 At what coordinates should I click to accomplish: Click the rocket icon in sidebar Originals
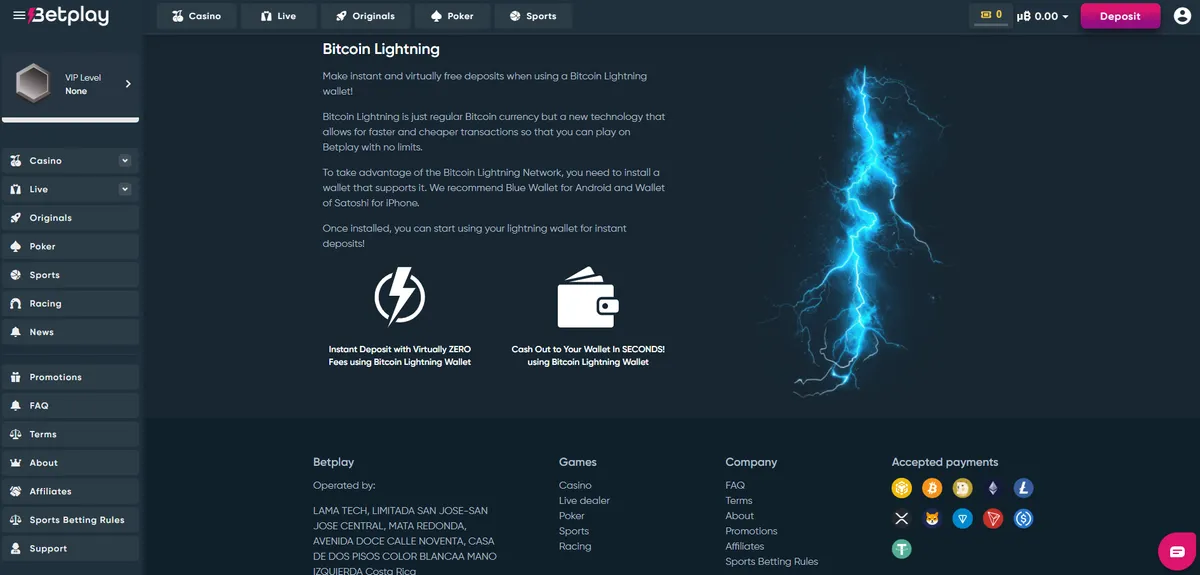[16, 218]
